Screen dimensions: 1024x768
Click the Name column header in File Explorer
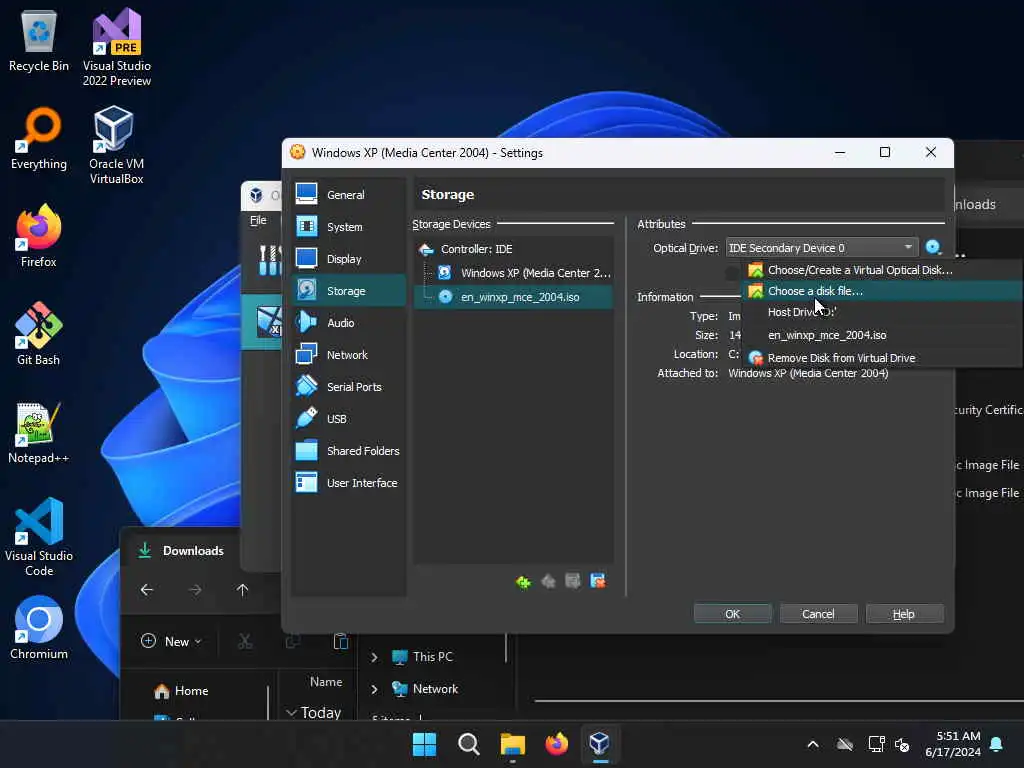(x=326, y=682)
